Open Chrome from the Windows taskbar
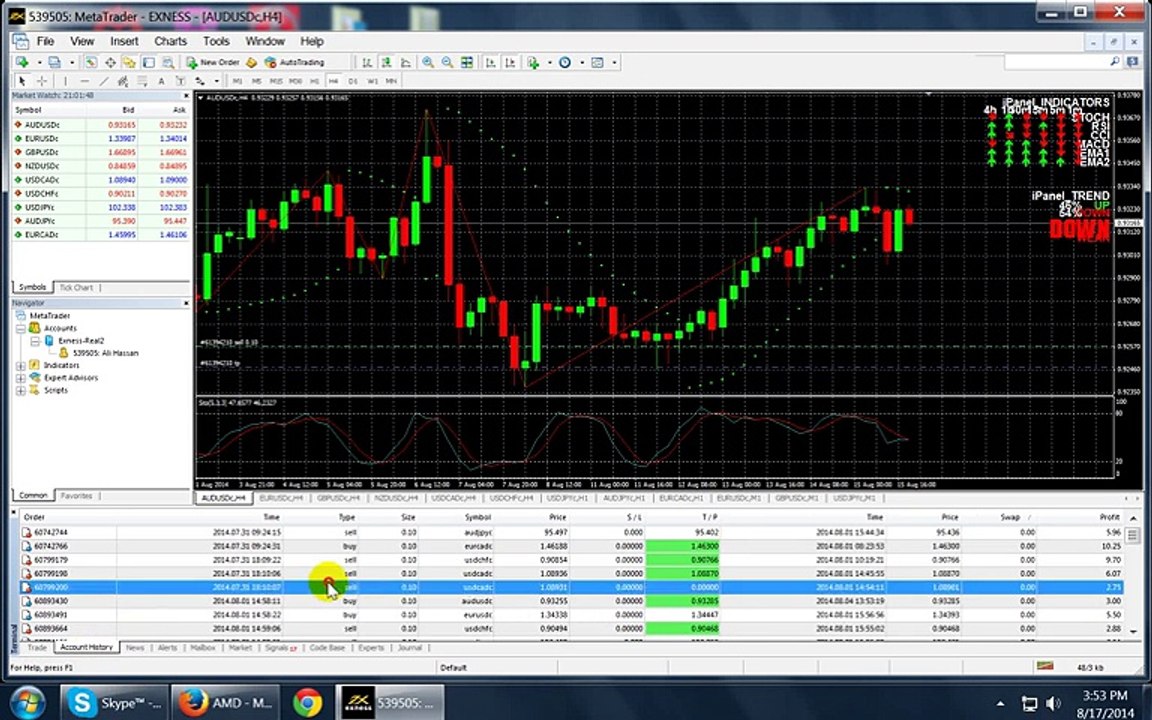The width and height of the screenshot is (1152, 720). pos(308,703)
